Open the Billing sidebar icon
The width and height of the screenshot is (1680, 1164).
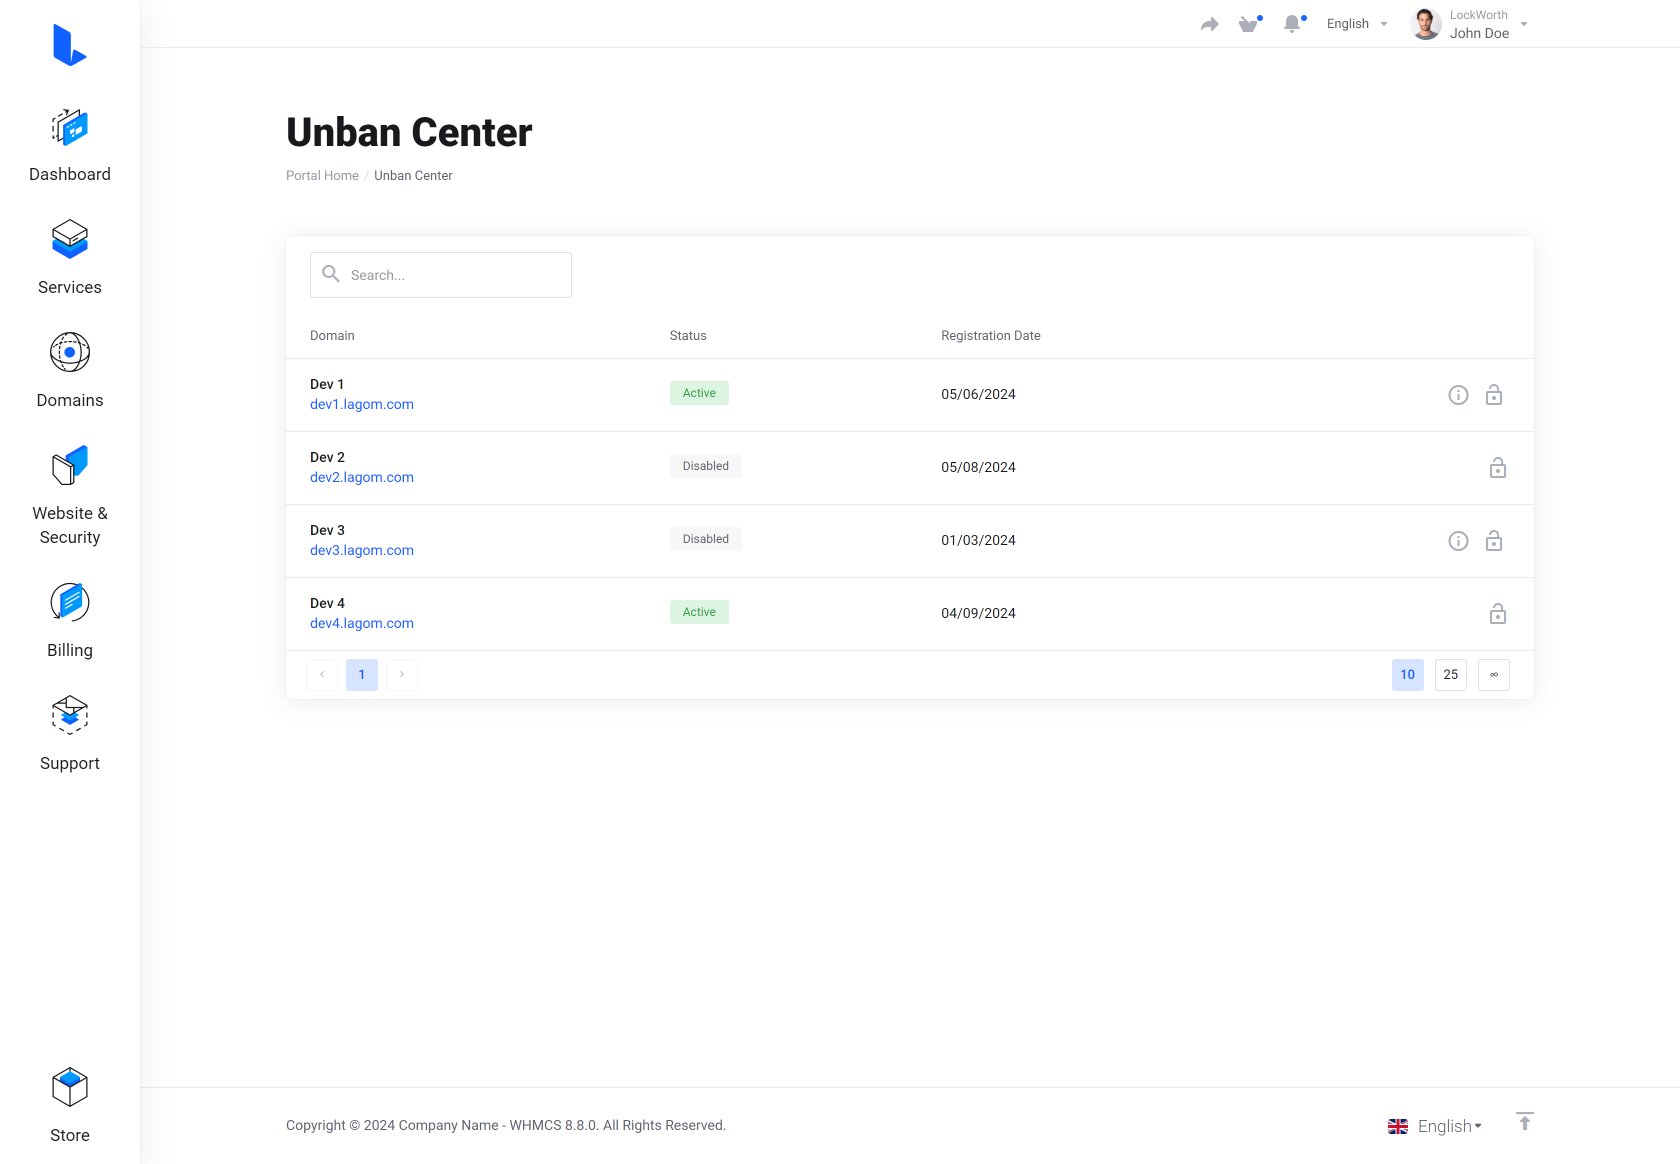point(70,602)
